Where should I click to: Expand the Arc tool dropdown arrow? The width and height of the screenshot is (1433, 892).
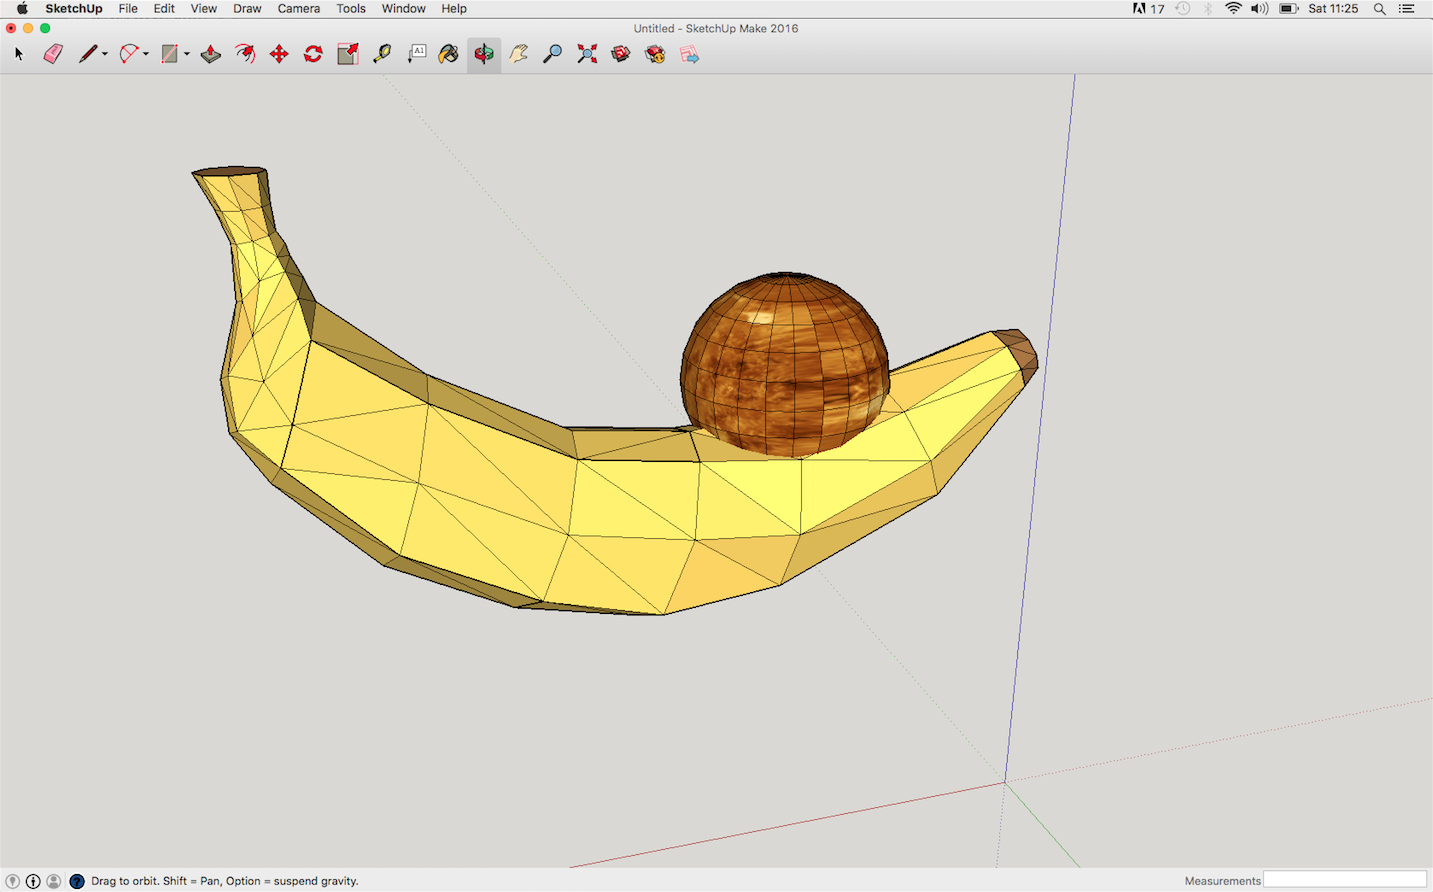tap(146, 55)
